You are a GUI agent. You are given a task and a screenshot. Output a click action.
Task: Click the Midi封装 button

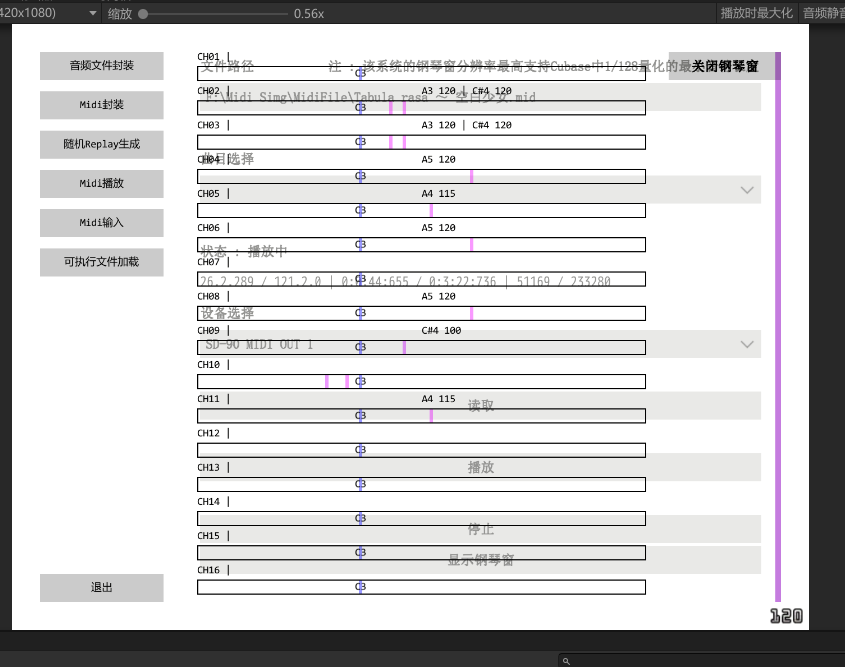click(x=101, y=105)
